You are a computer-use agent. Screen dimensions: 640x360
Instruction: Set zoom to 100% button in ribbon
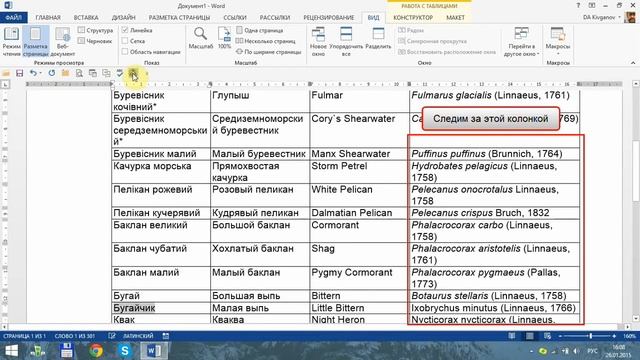[224, 38]
